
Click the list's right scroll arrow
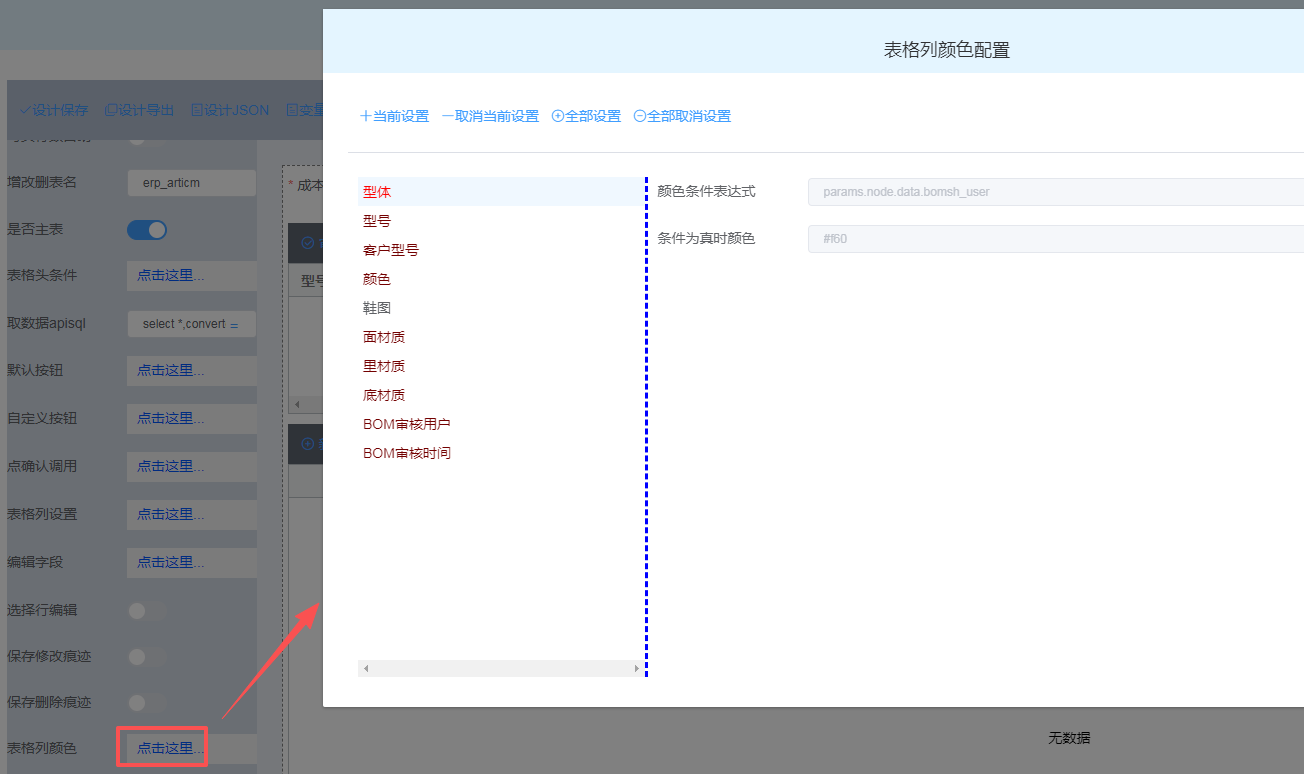636,668
